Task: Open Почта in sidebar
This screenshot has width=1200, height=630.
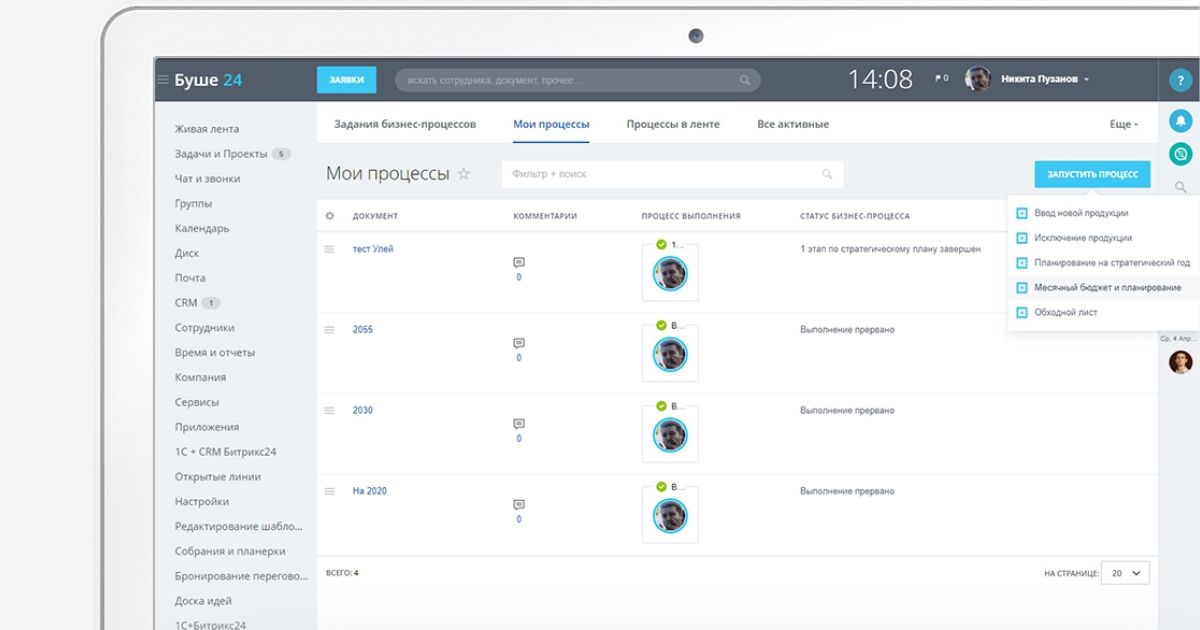Action: pyautogui.click(x=190, y=278)
